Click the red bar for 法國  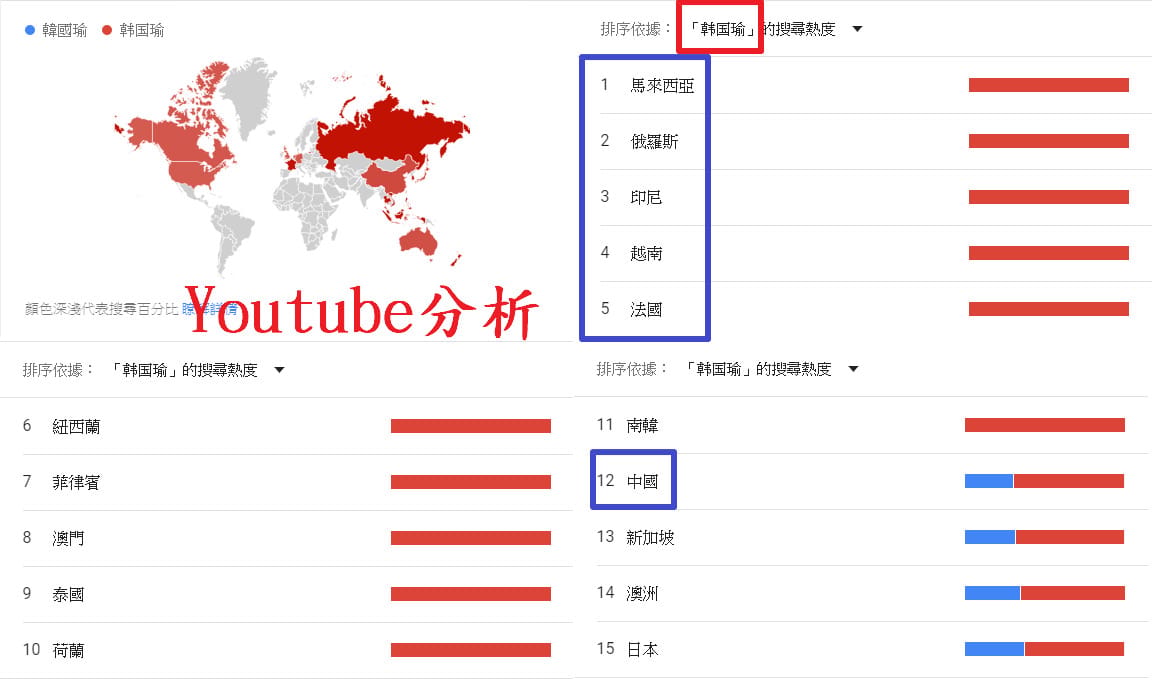[x=1048, y=308]
